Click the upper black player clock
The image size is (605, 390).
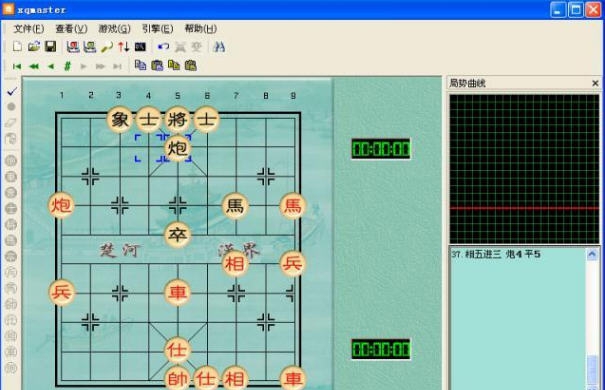(x=381, y=149)
